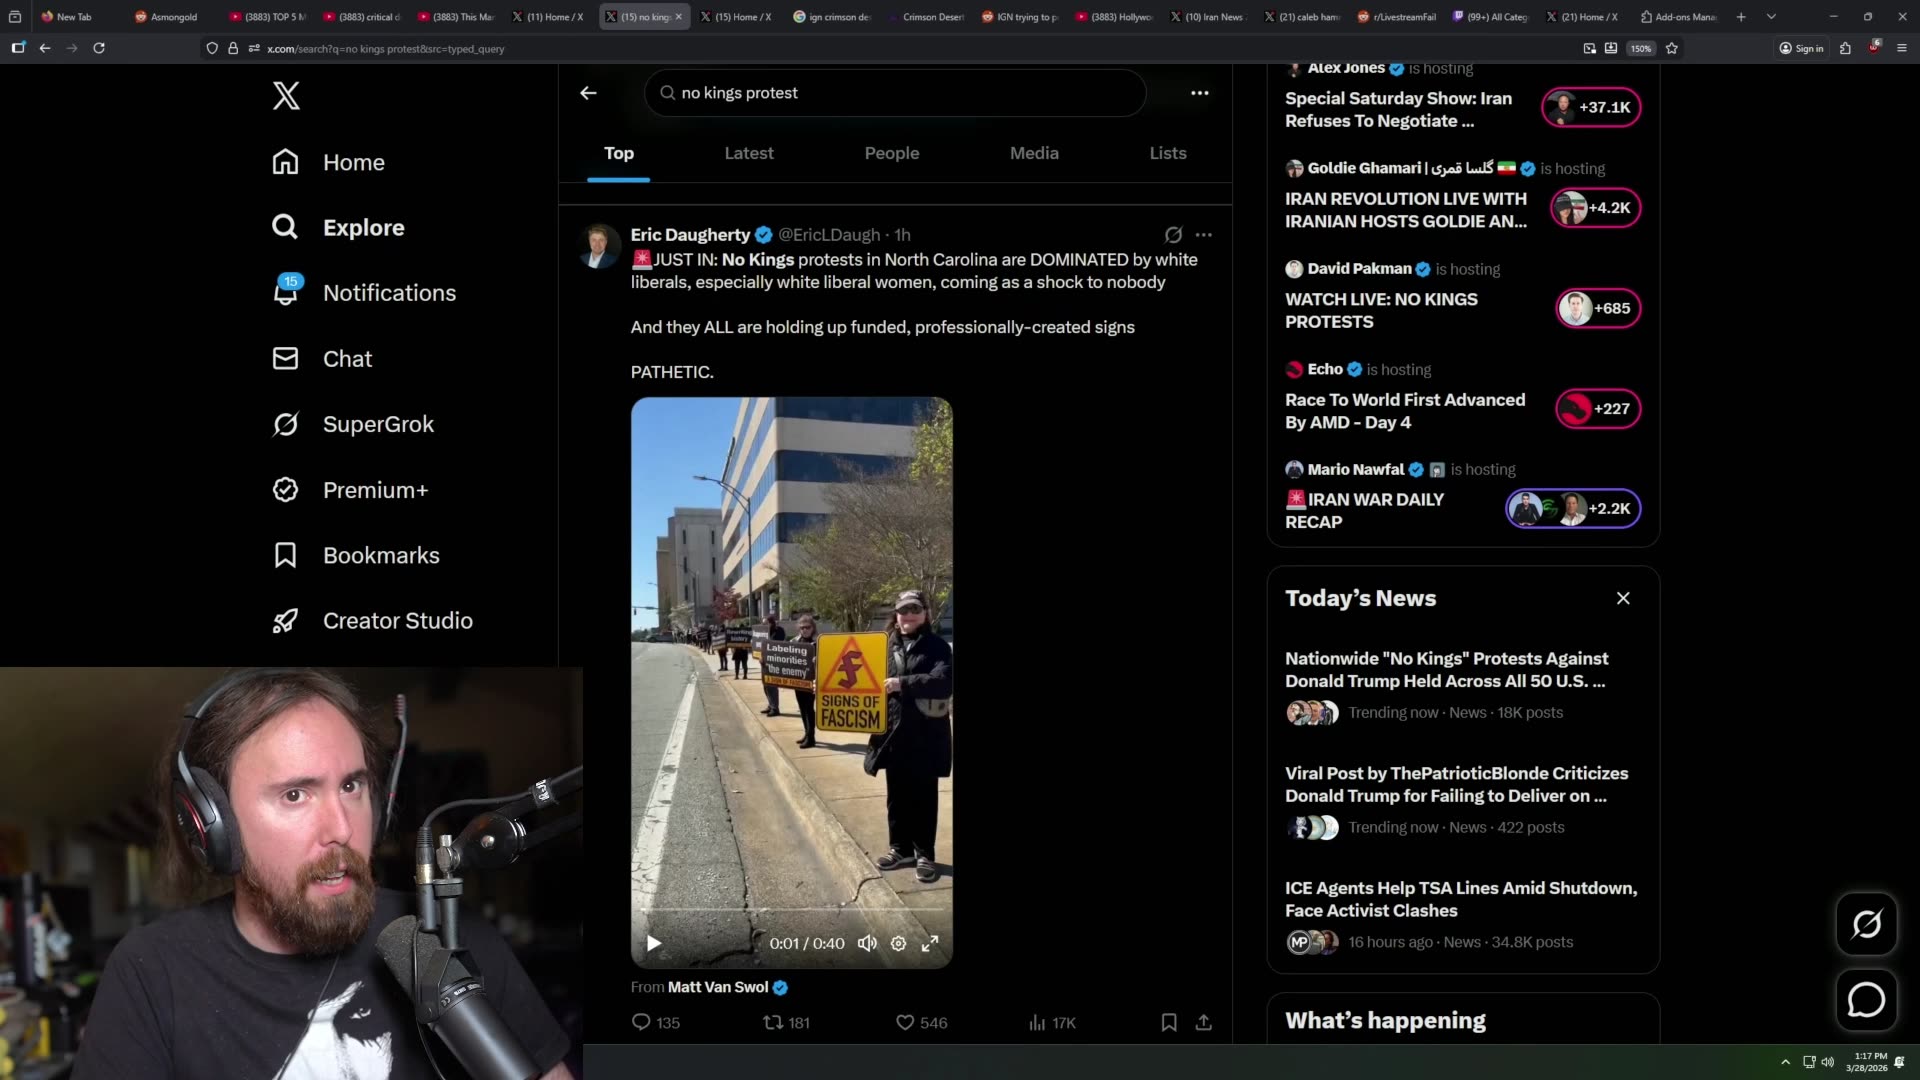Play the protest video
The image size is (1920, 1080).
click(654, 943)
